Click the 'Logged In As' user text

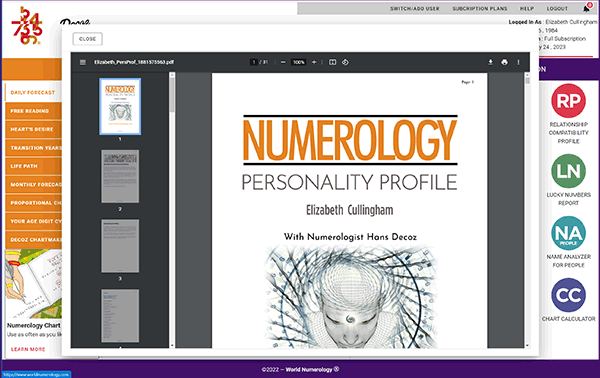click(553, 22)
